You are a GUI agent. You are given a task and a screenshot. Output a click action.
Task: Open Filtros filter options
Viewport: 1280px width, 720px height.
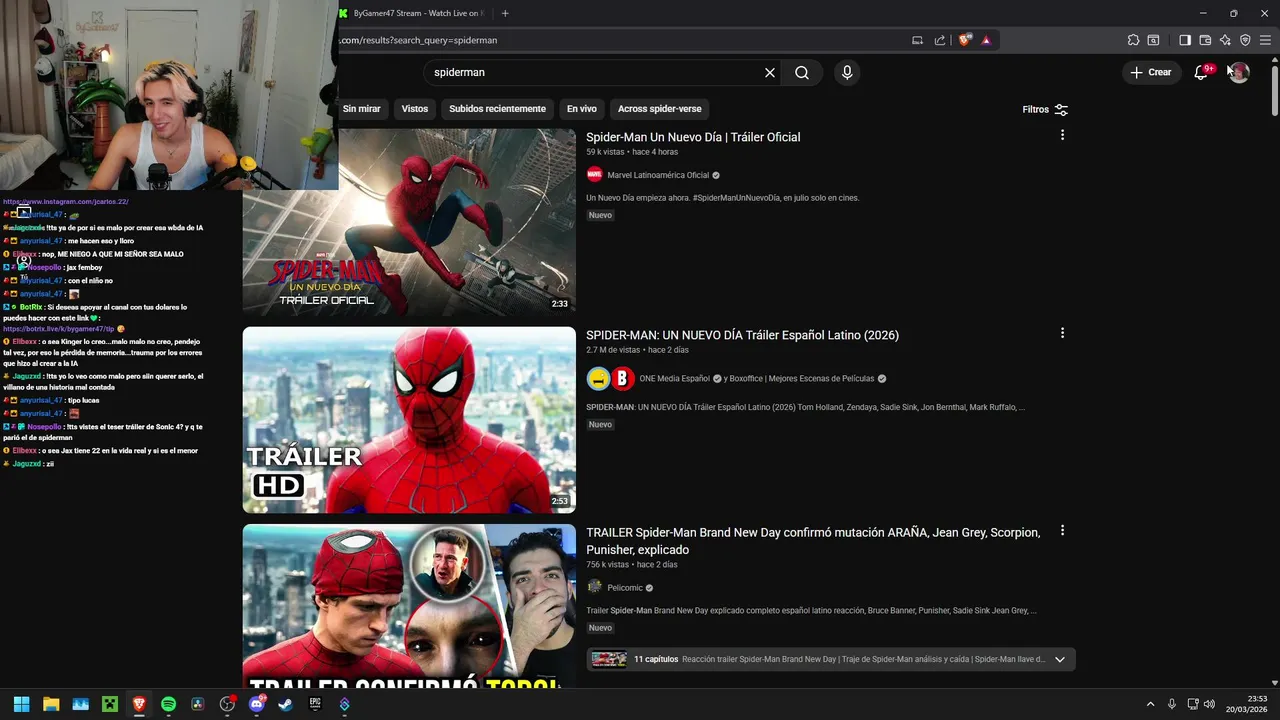click(1045, 109)
